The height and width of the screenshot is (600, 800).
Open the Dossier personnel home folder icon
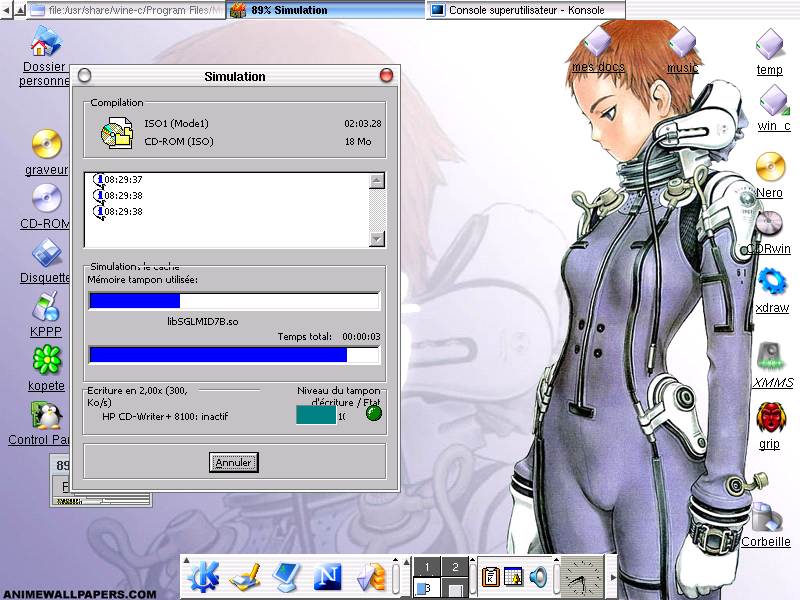point(46,42)
